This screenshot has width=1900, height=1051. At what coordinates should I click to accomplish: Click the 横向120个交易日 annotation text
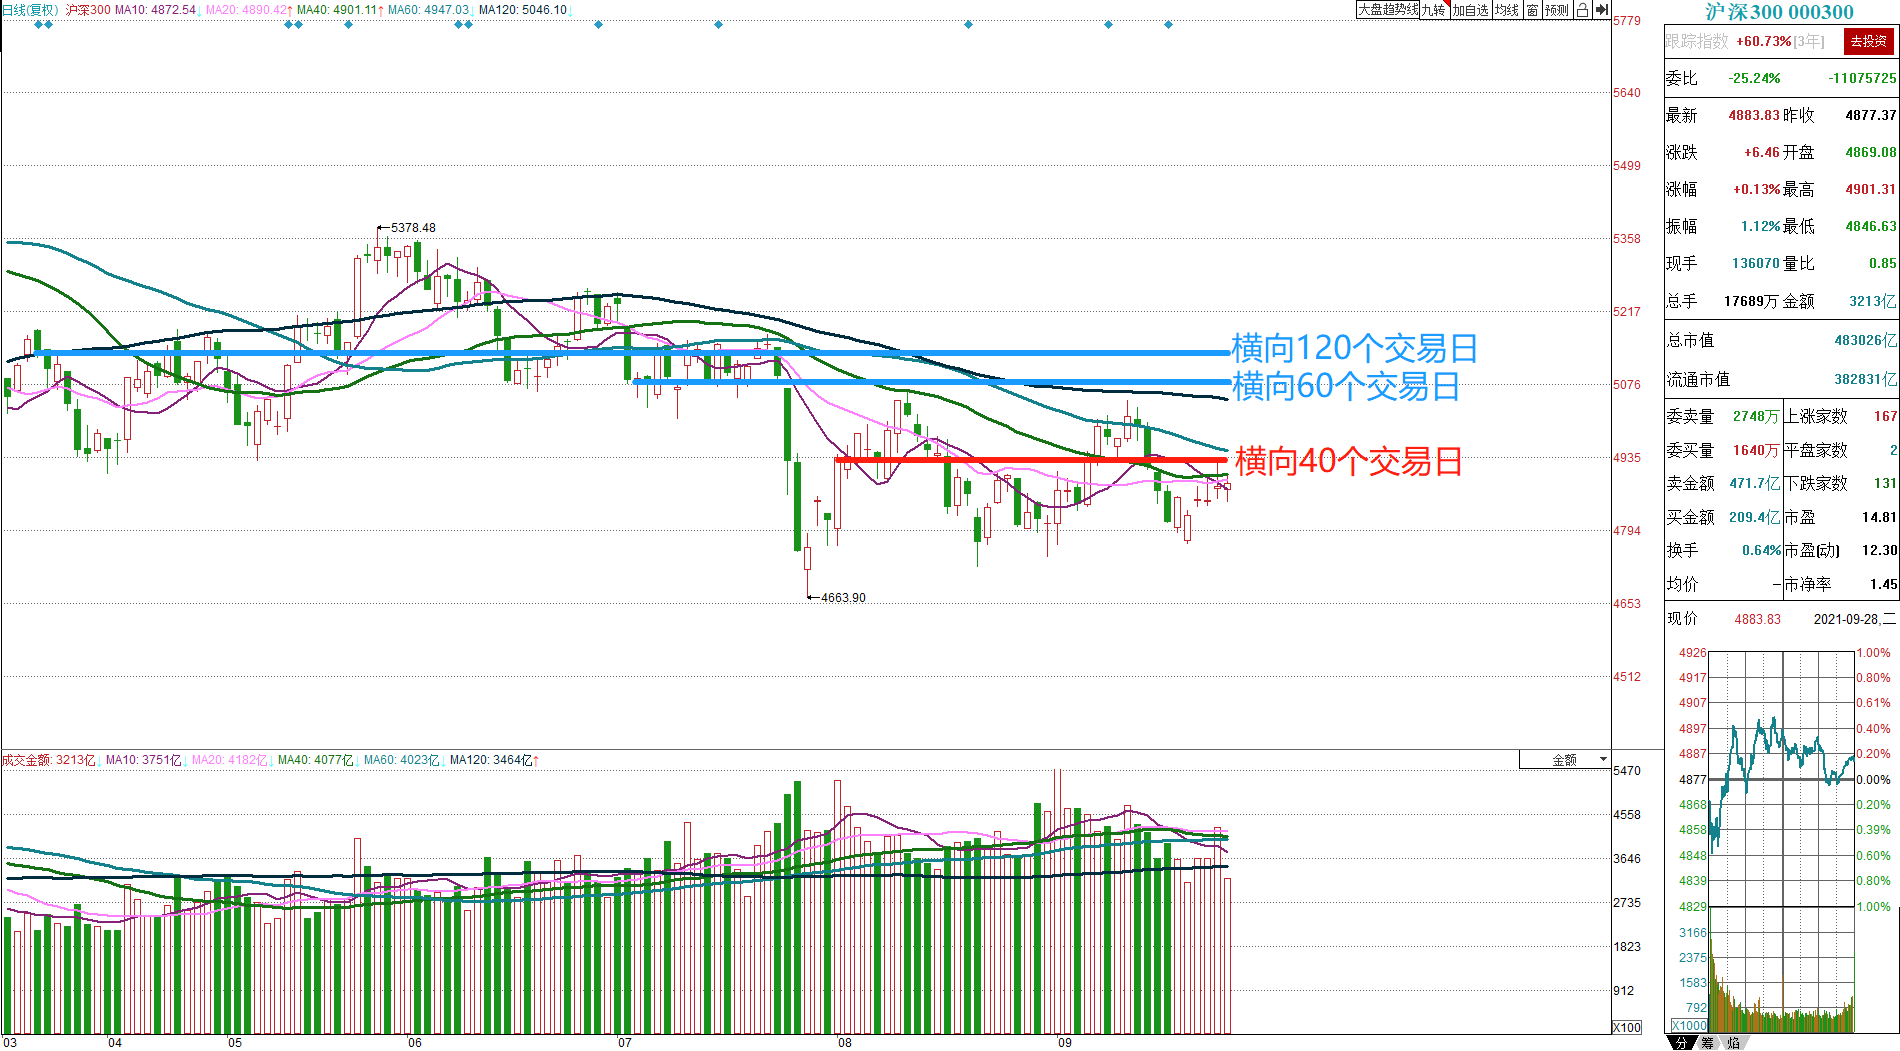(x=1354, y=348)
